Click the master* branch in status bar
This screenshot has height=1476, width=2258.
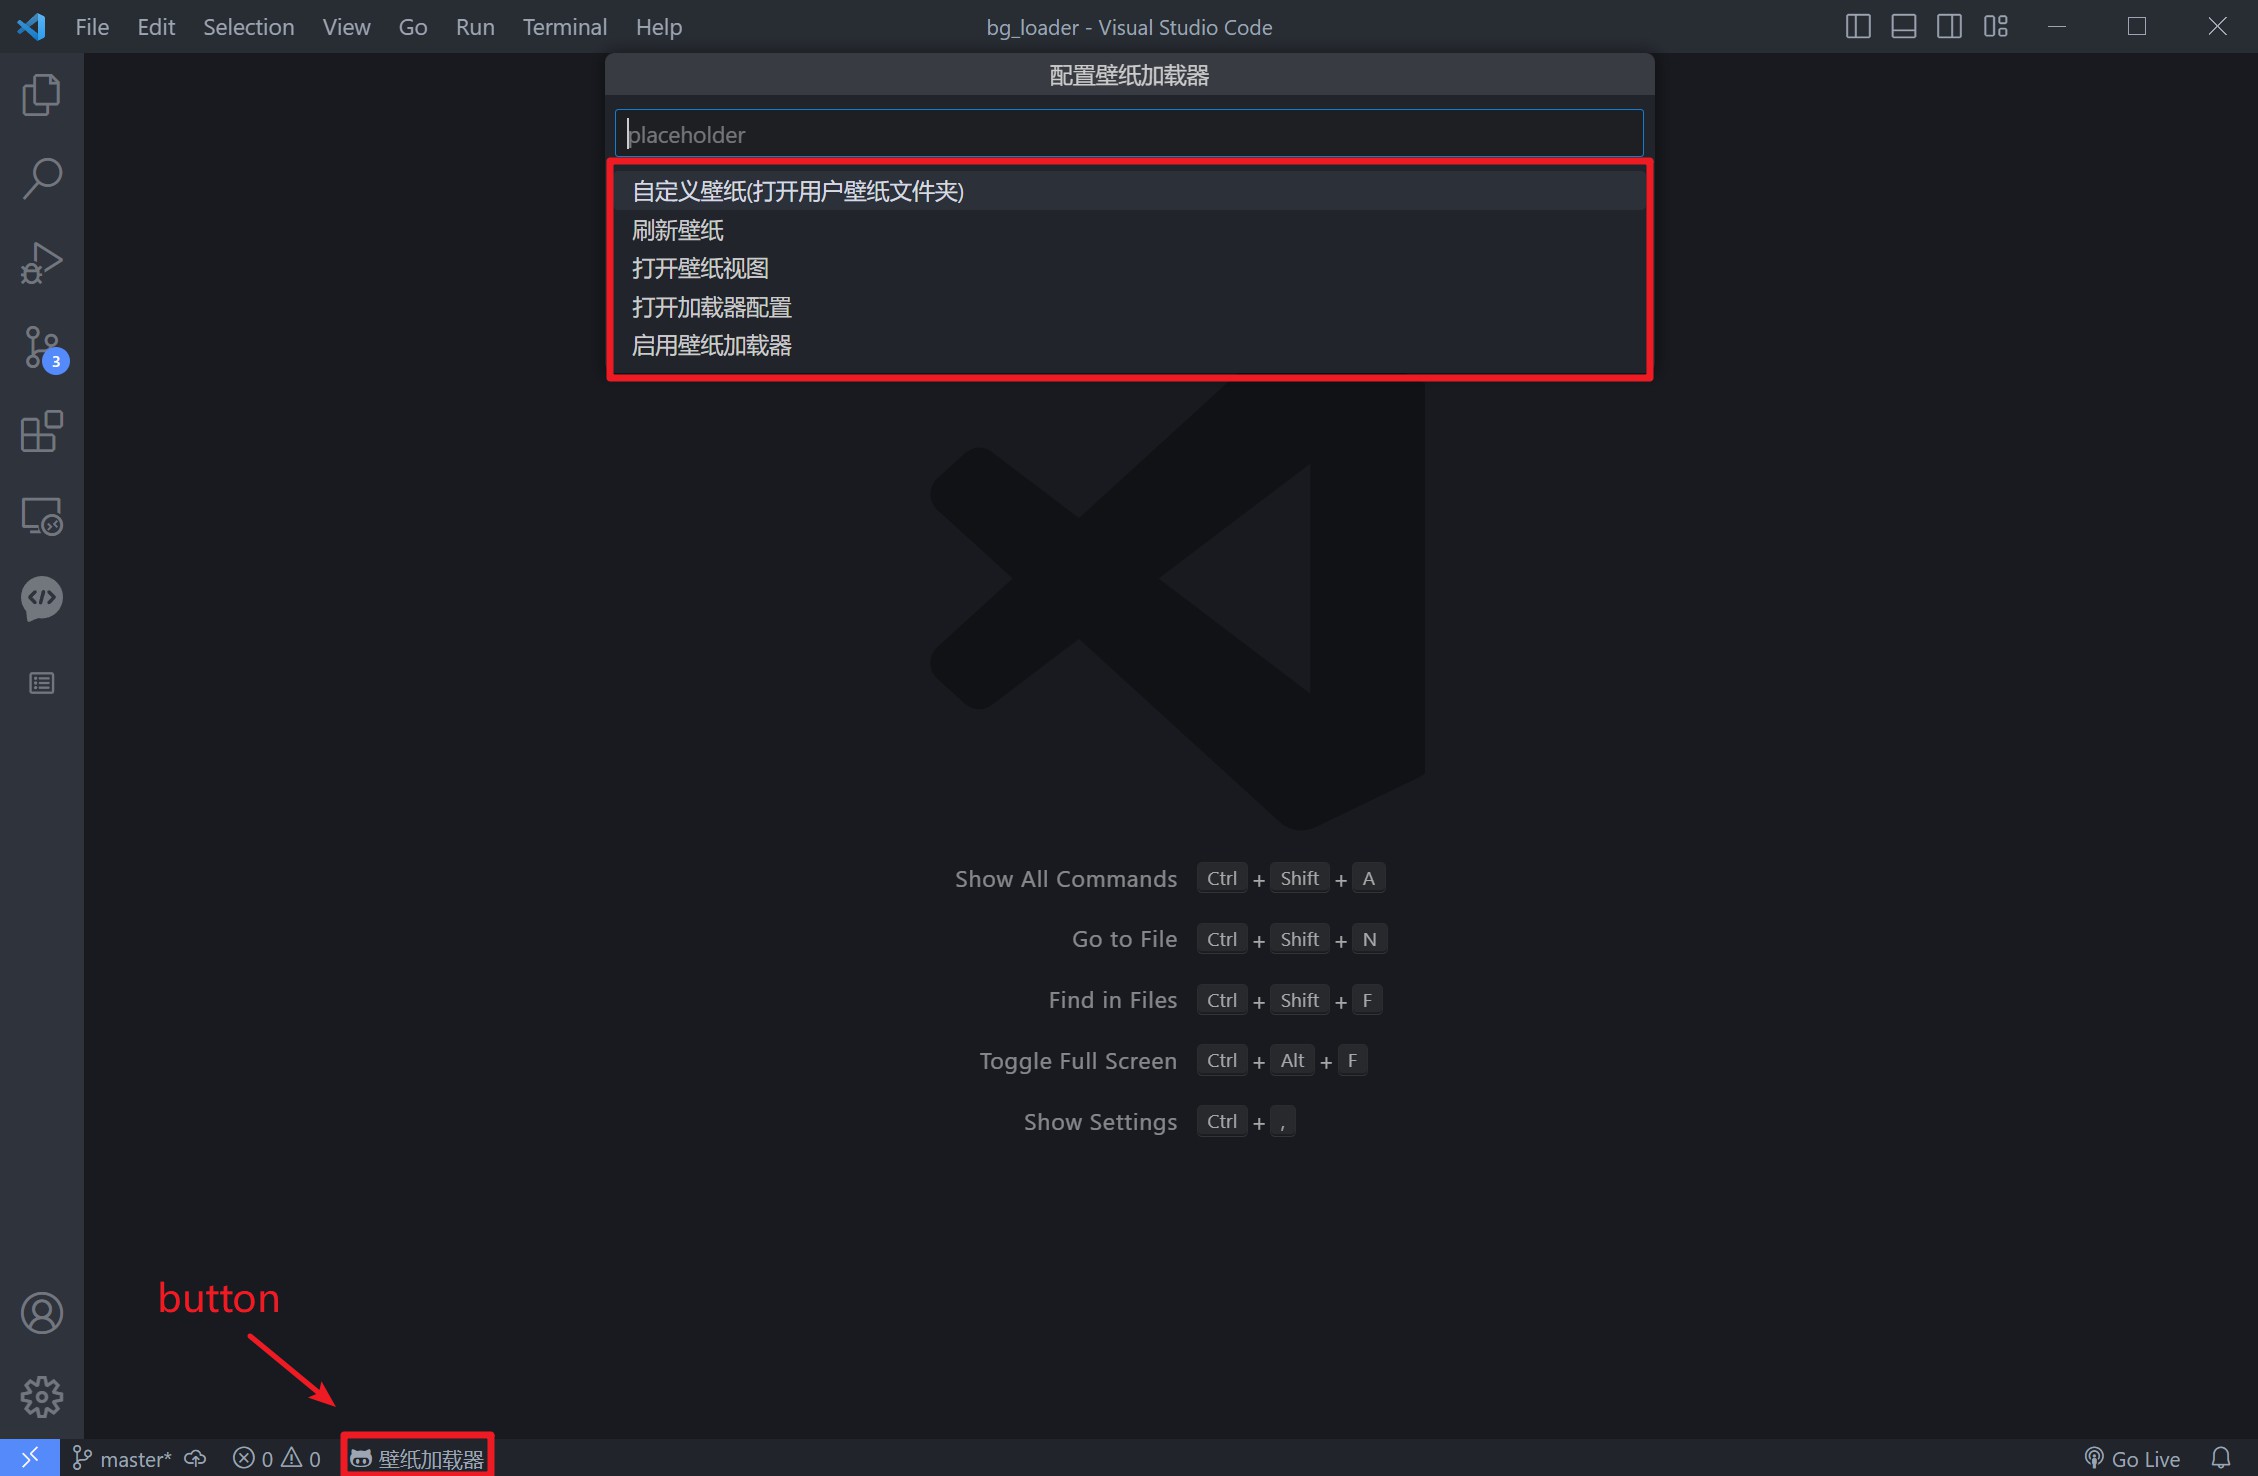coord(122,1459)
